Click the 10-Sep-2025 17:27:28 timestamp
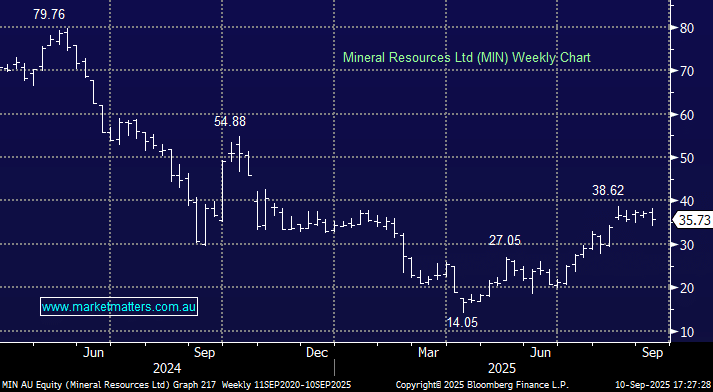 [x=663, y=385]
